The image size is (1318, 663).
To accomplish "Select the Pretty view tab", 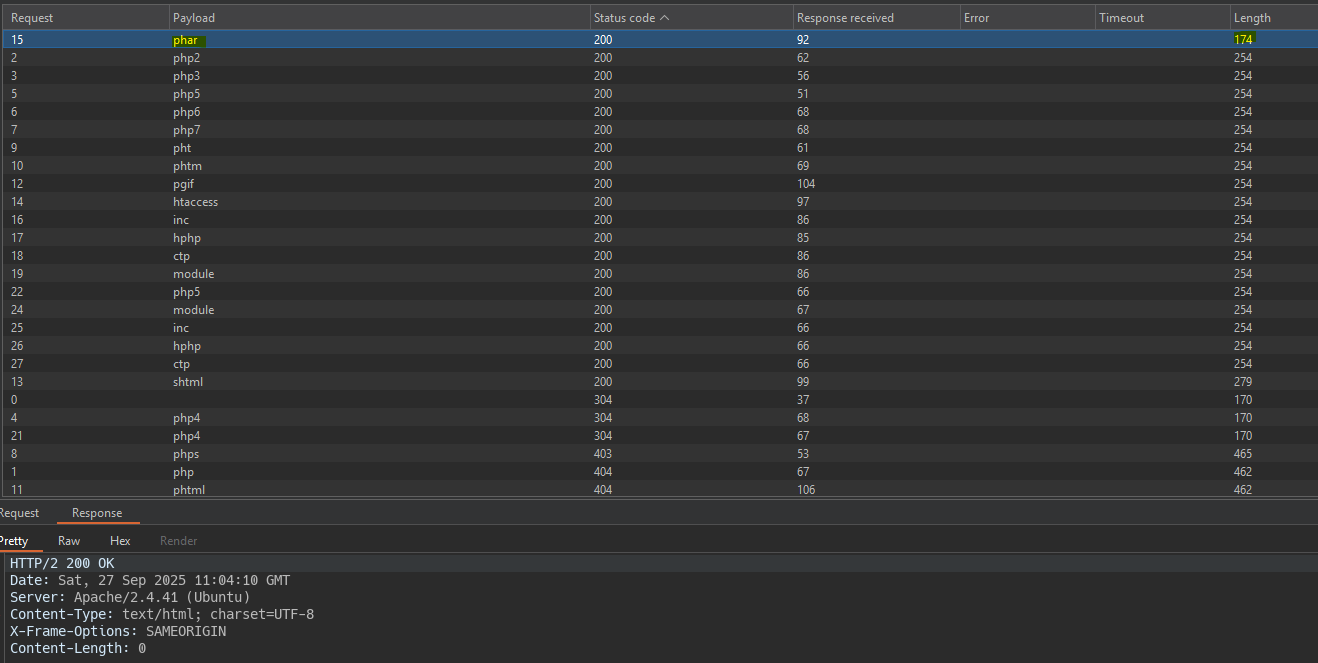I will coord(14,541).
